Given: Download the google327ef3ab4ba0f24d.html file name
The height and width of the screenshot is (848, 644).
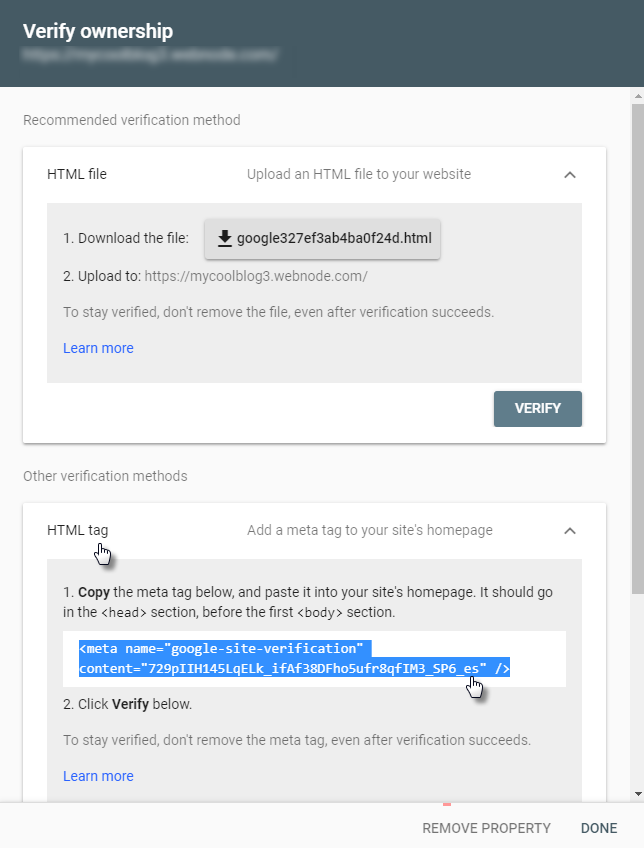Looking at the screenshot, I should (335, 238).
